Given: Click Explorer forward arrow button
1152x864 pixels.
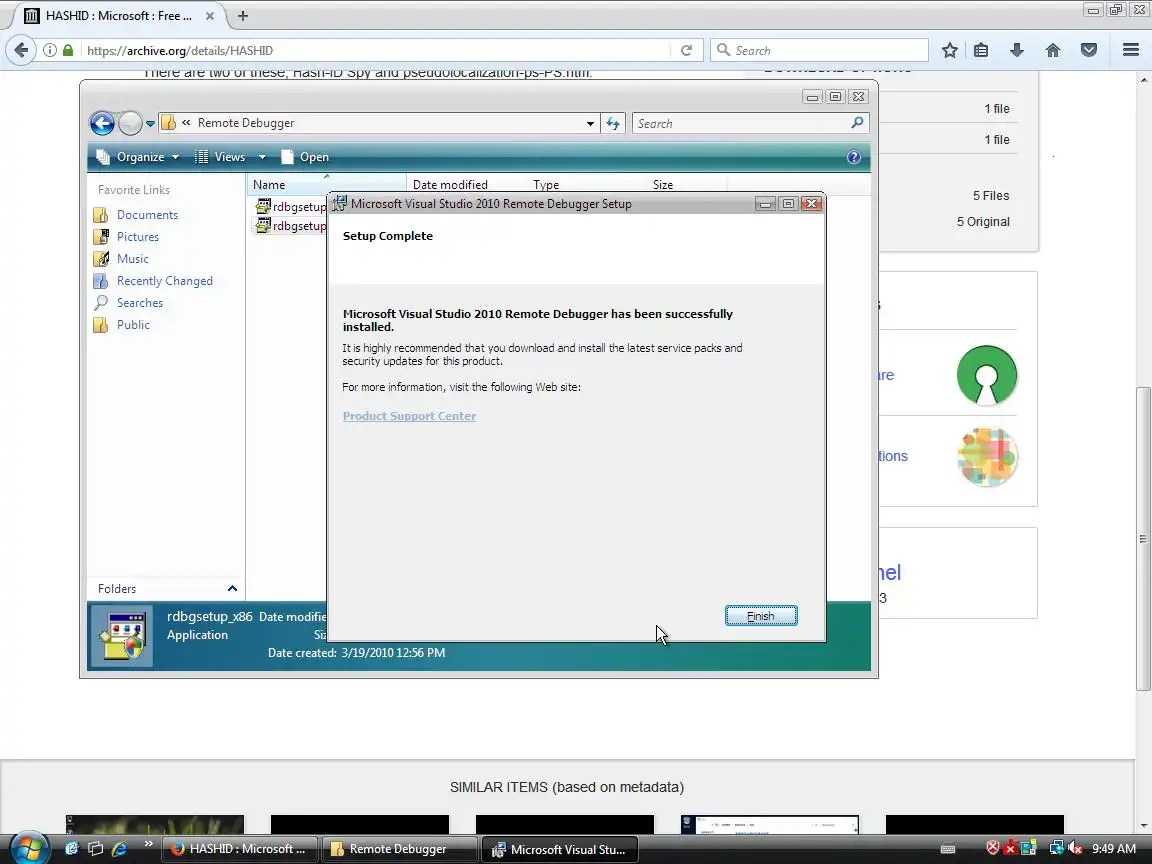Looking at the screenshot, I should click(x=130, y=123).
